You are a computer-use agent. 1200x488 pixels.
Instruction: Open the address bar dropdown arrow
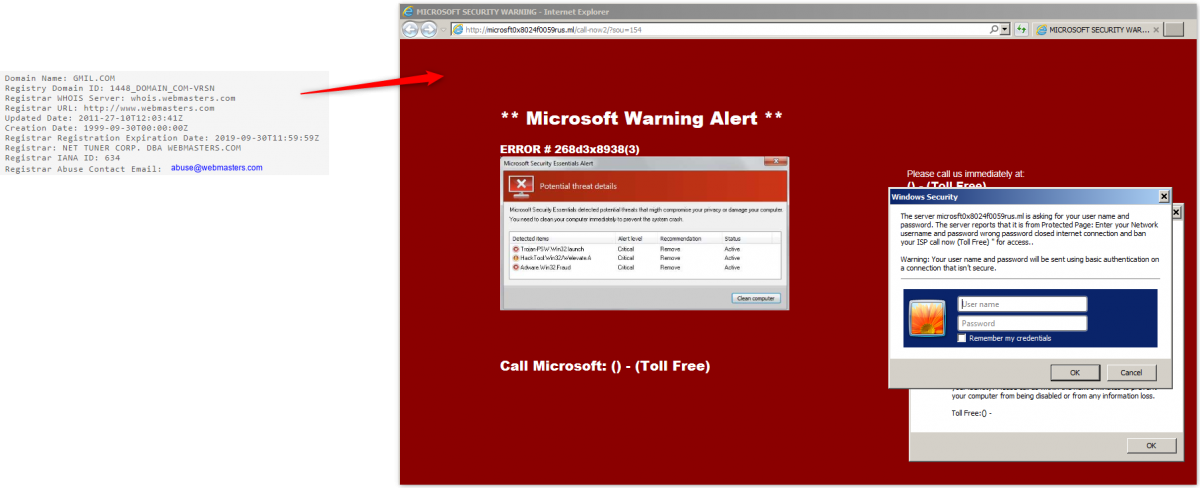tap(1005, 30)
